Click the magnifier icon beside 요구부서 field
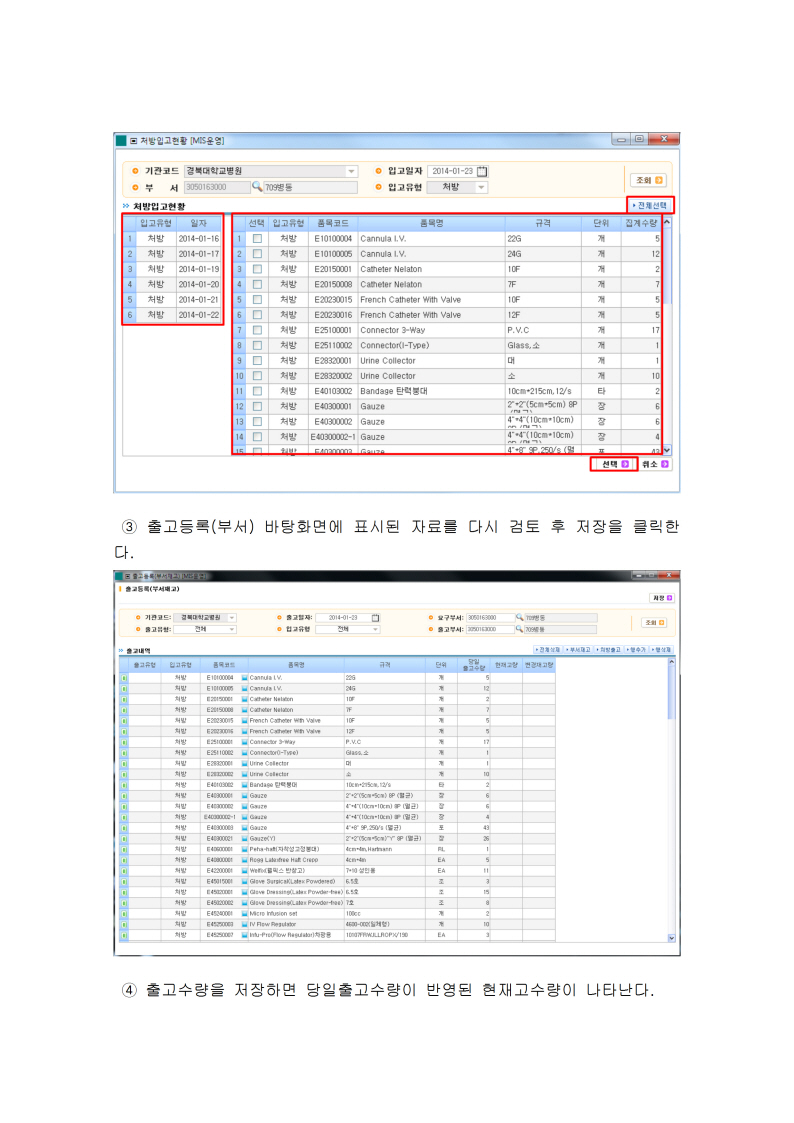Screen dimensions: 794x1123 point(519,617)
